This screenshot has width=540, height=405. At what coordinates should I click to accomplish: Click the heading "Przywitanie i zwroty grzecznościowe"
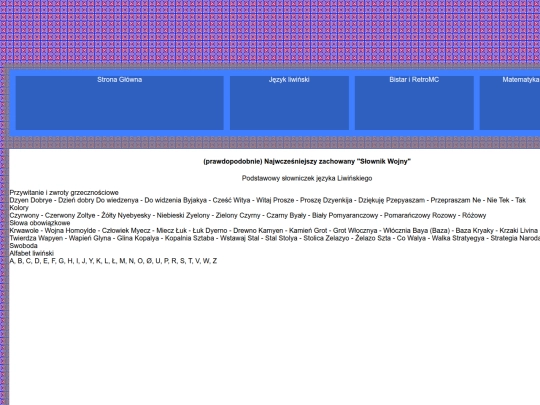[64, 193]
